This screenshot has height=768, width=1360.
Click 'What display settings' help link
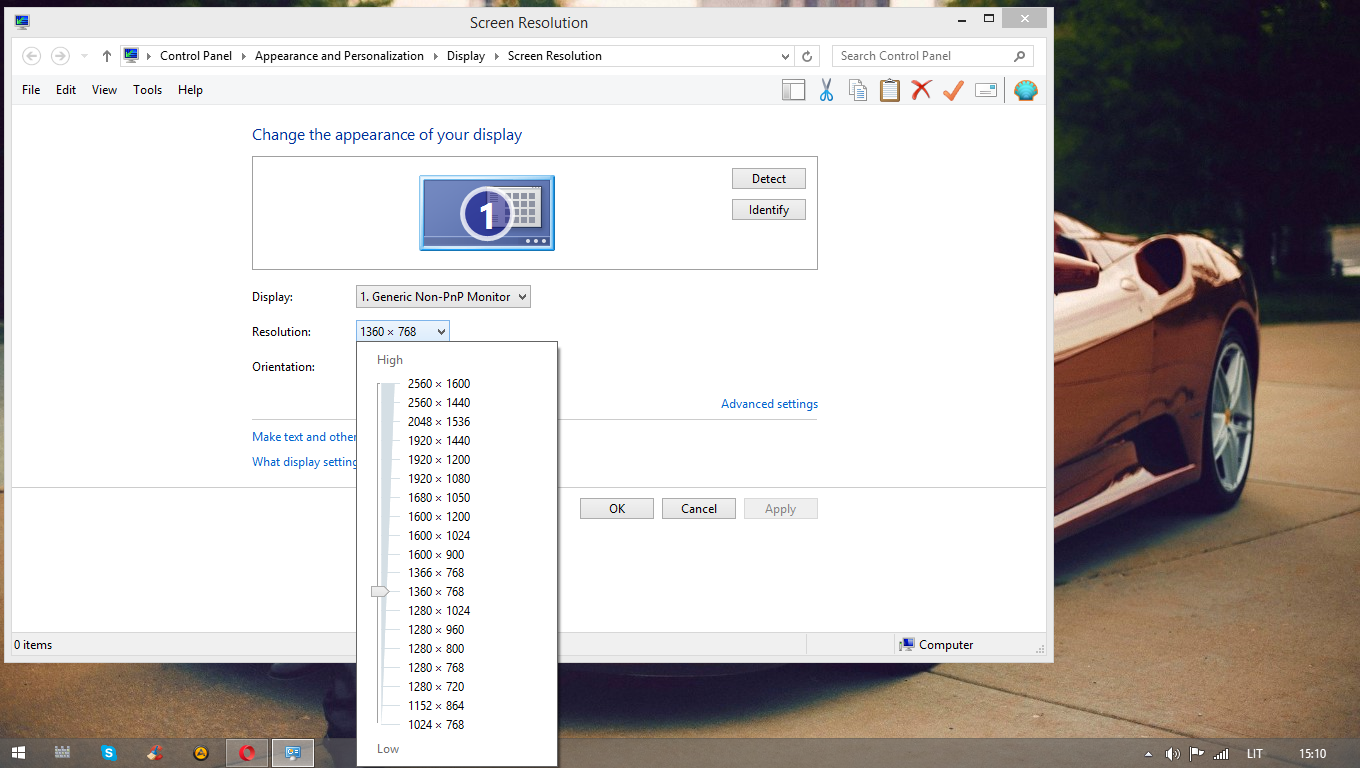(x=305, y=462)
